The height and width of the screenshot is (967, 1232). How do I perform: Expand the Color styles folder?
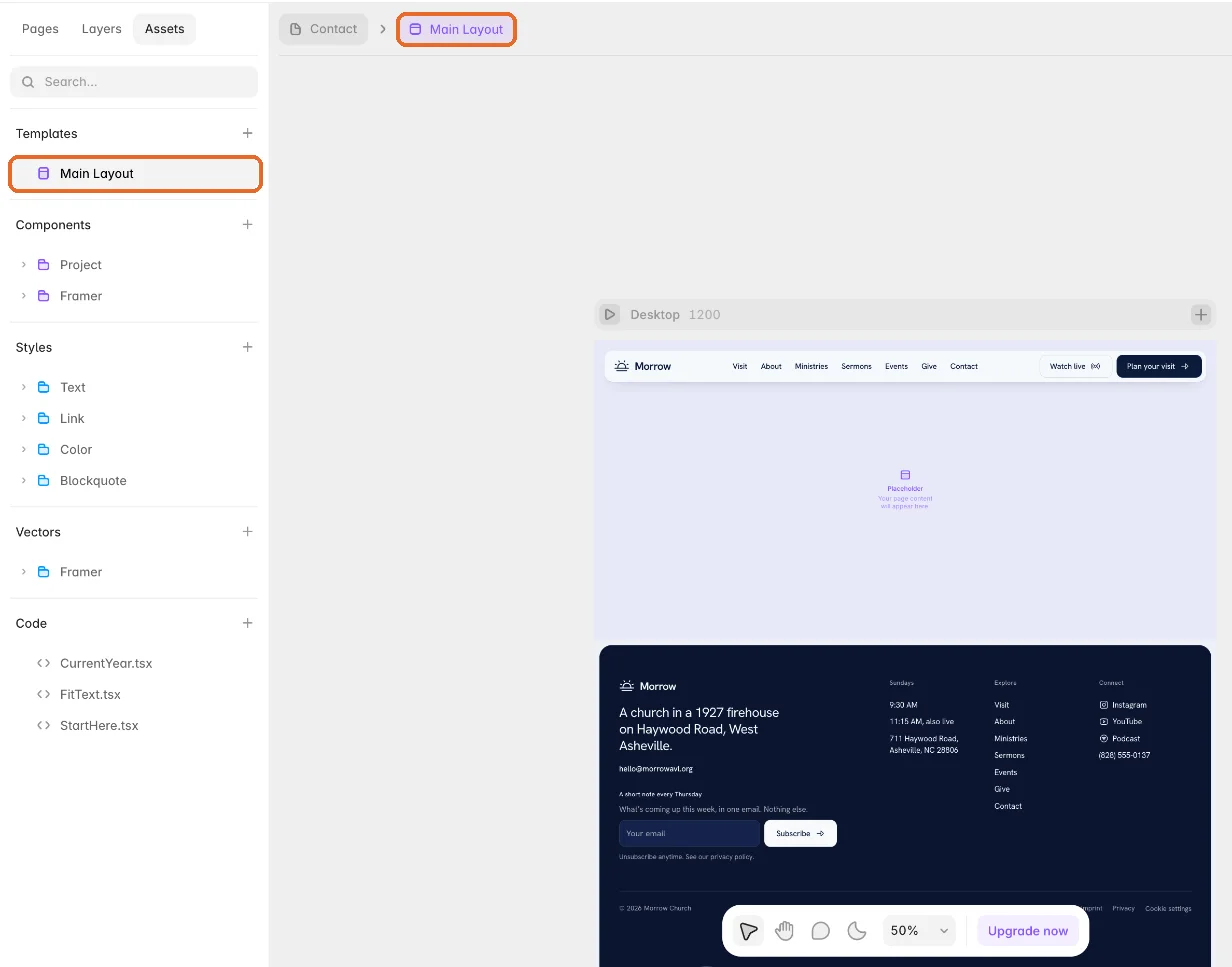point(24,449)
